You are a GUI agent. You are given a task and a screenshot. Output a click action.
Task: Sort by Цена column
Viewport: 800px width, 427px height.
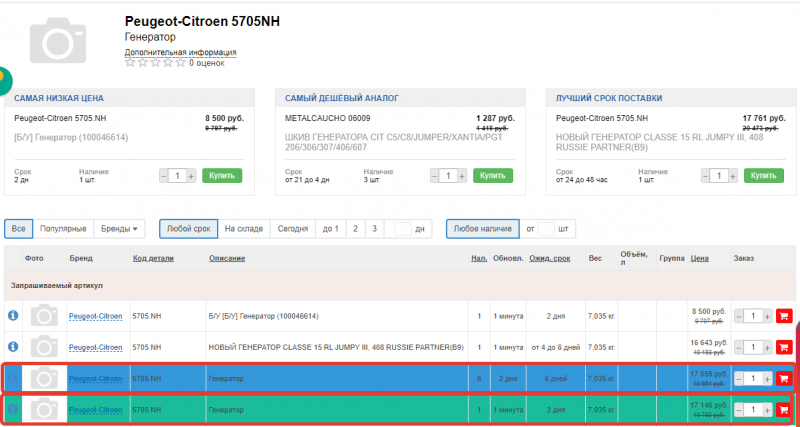pos(699,258)
